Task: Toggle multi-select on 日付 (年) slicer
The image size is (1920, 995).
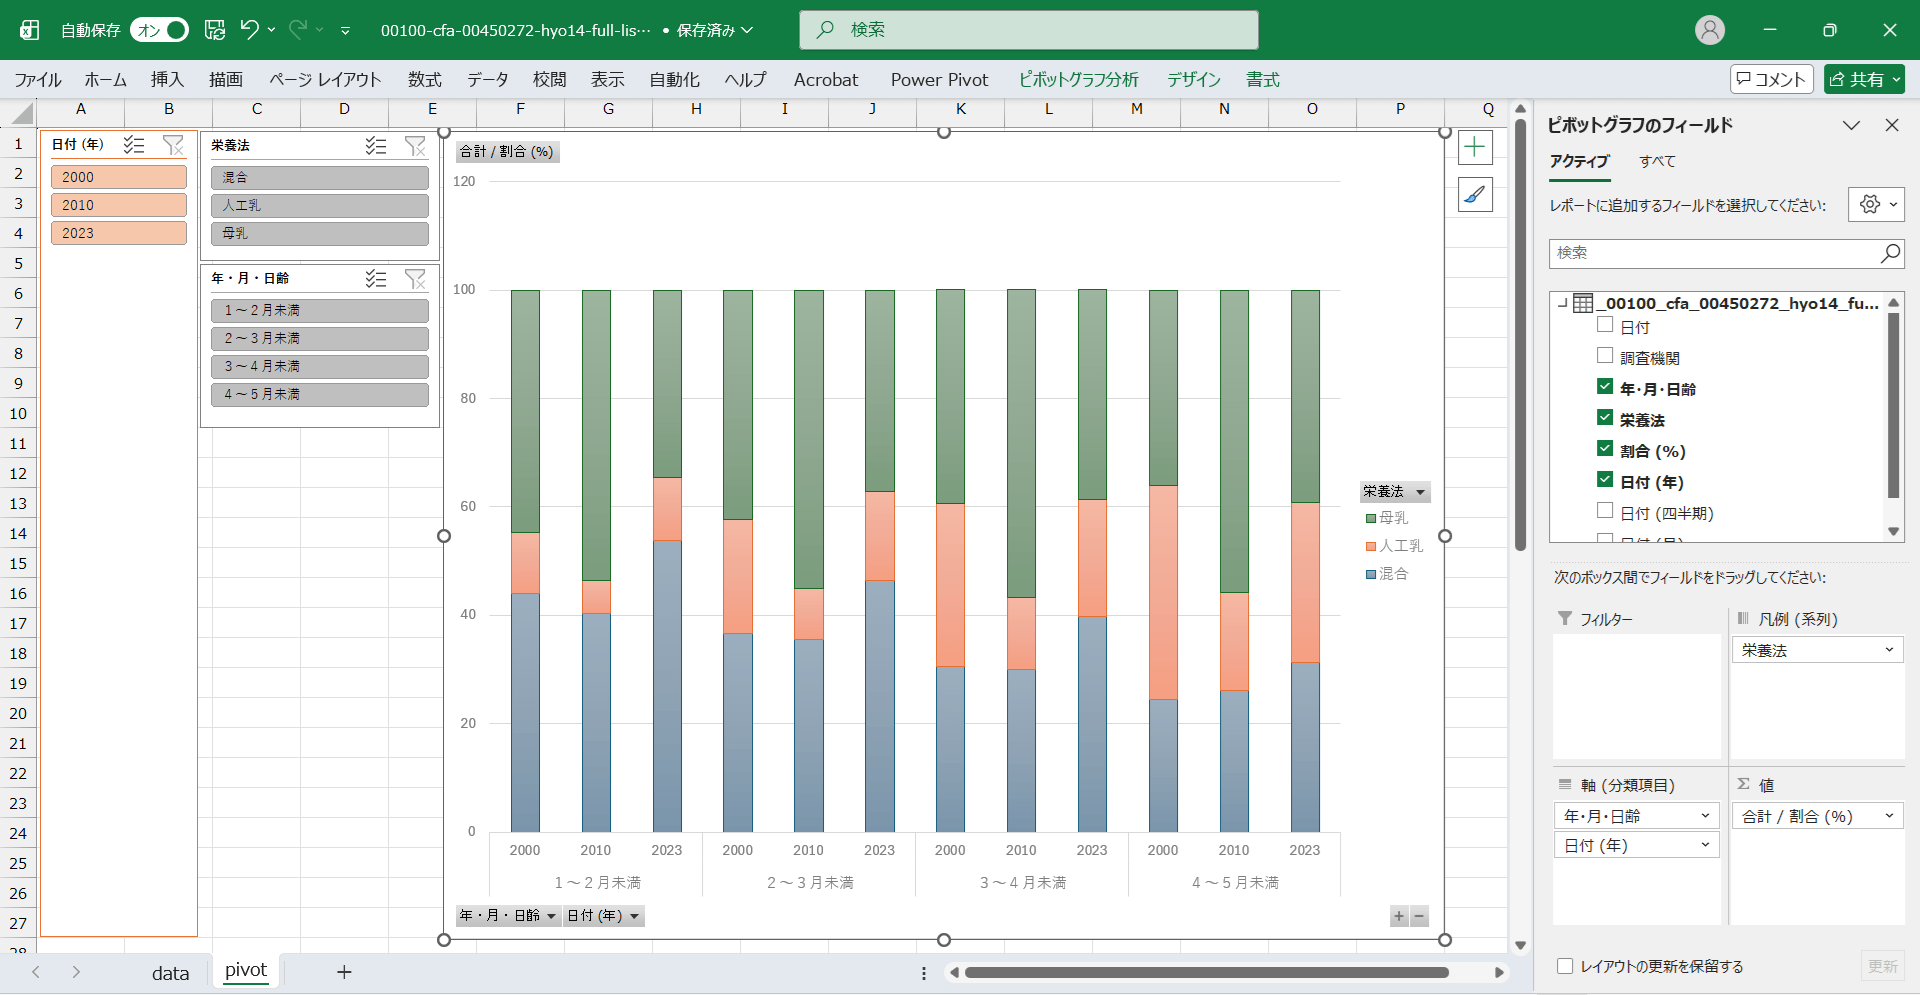Action: click(x=134, y=145)
